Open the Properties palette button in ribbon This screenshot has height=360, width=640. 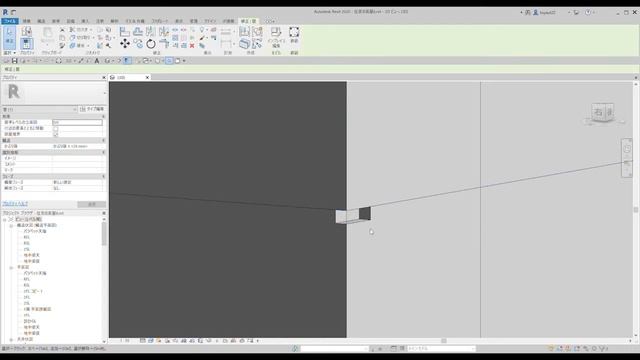[27, 44]
